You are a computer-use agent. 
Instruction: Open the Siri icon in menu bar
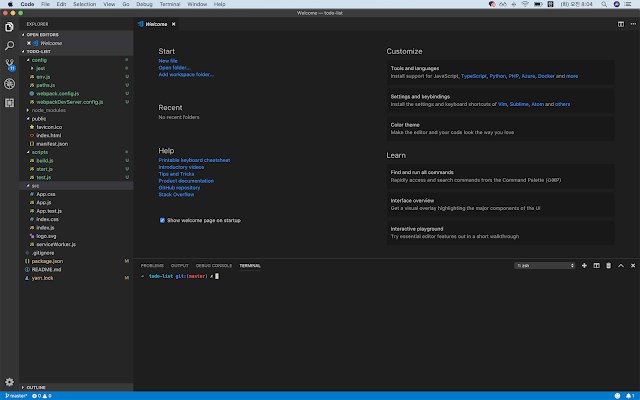(616, 4)
